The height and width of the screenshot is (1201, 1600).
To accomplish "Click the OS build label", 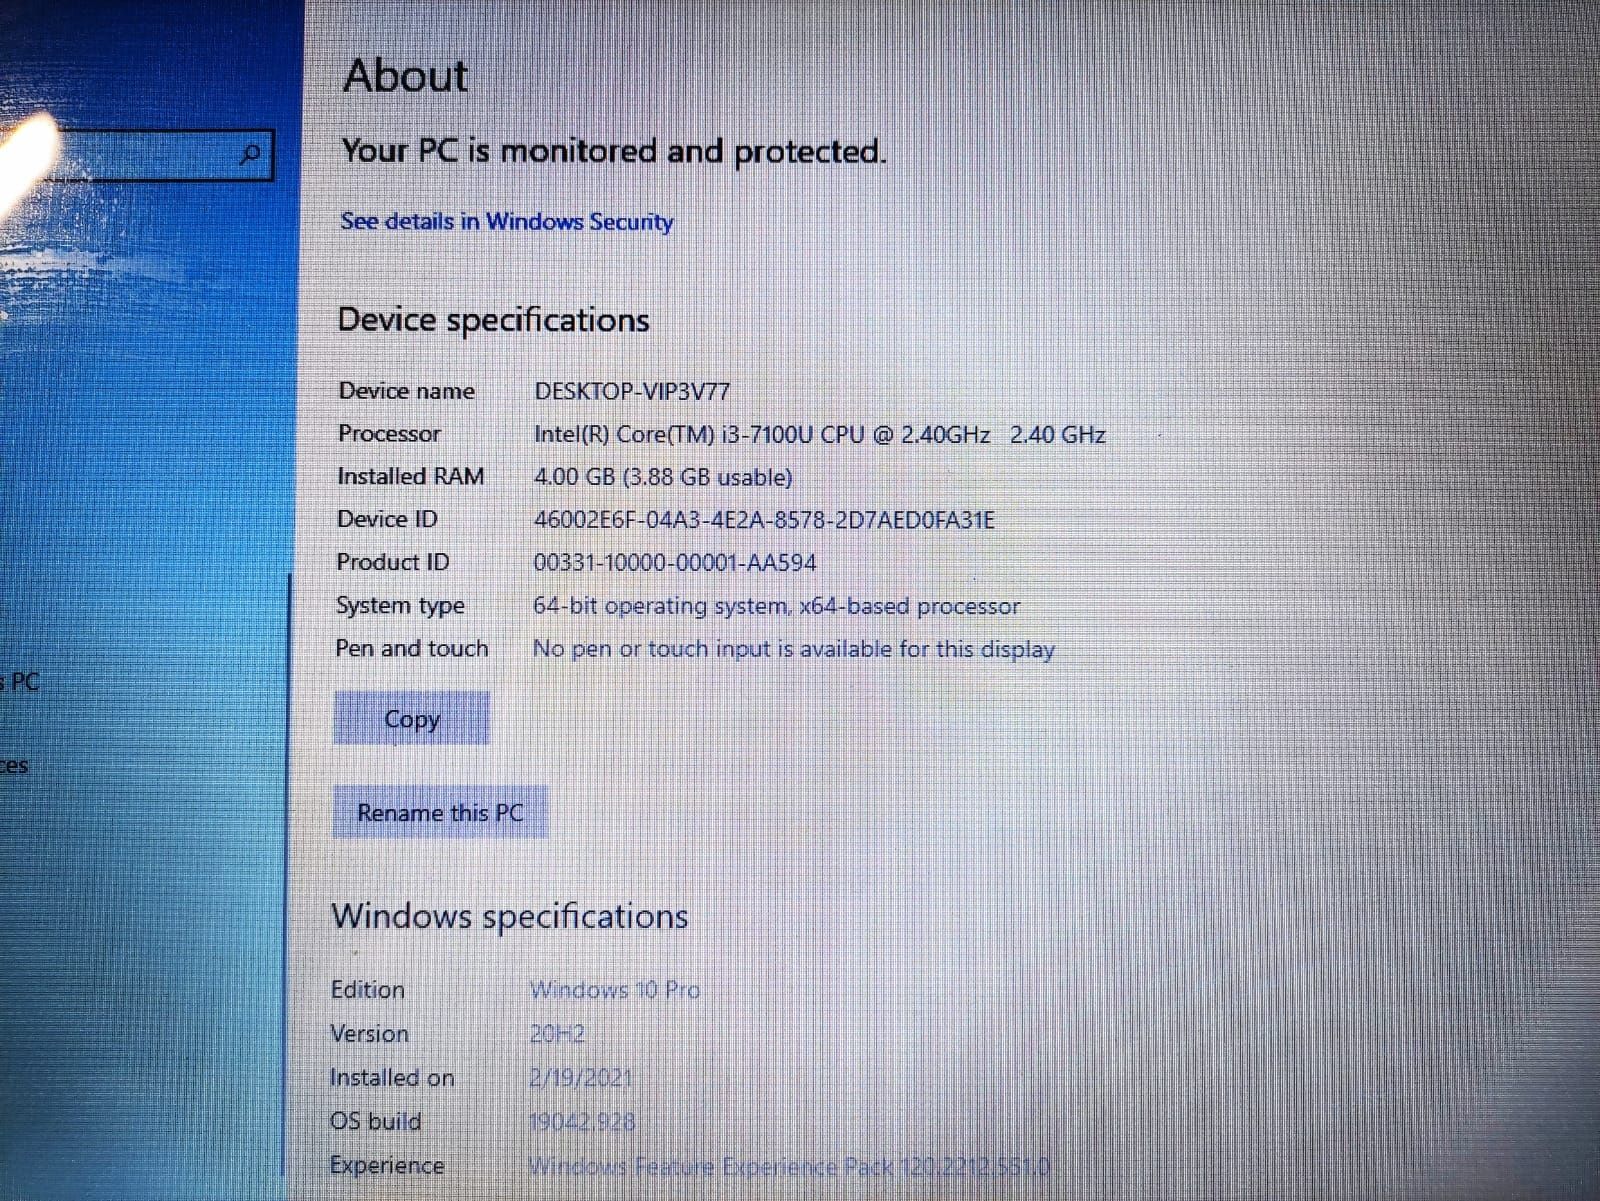I will click(375, 1122).
